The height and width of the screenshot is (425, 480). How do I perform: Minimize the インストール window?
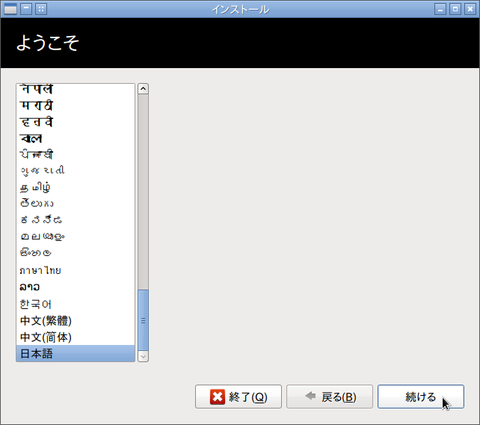coord(440,9)
